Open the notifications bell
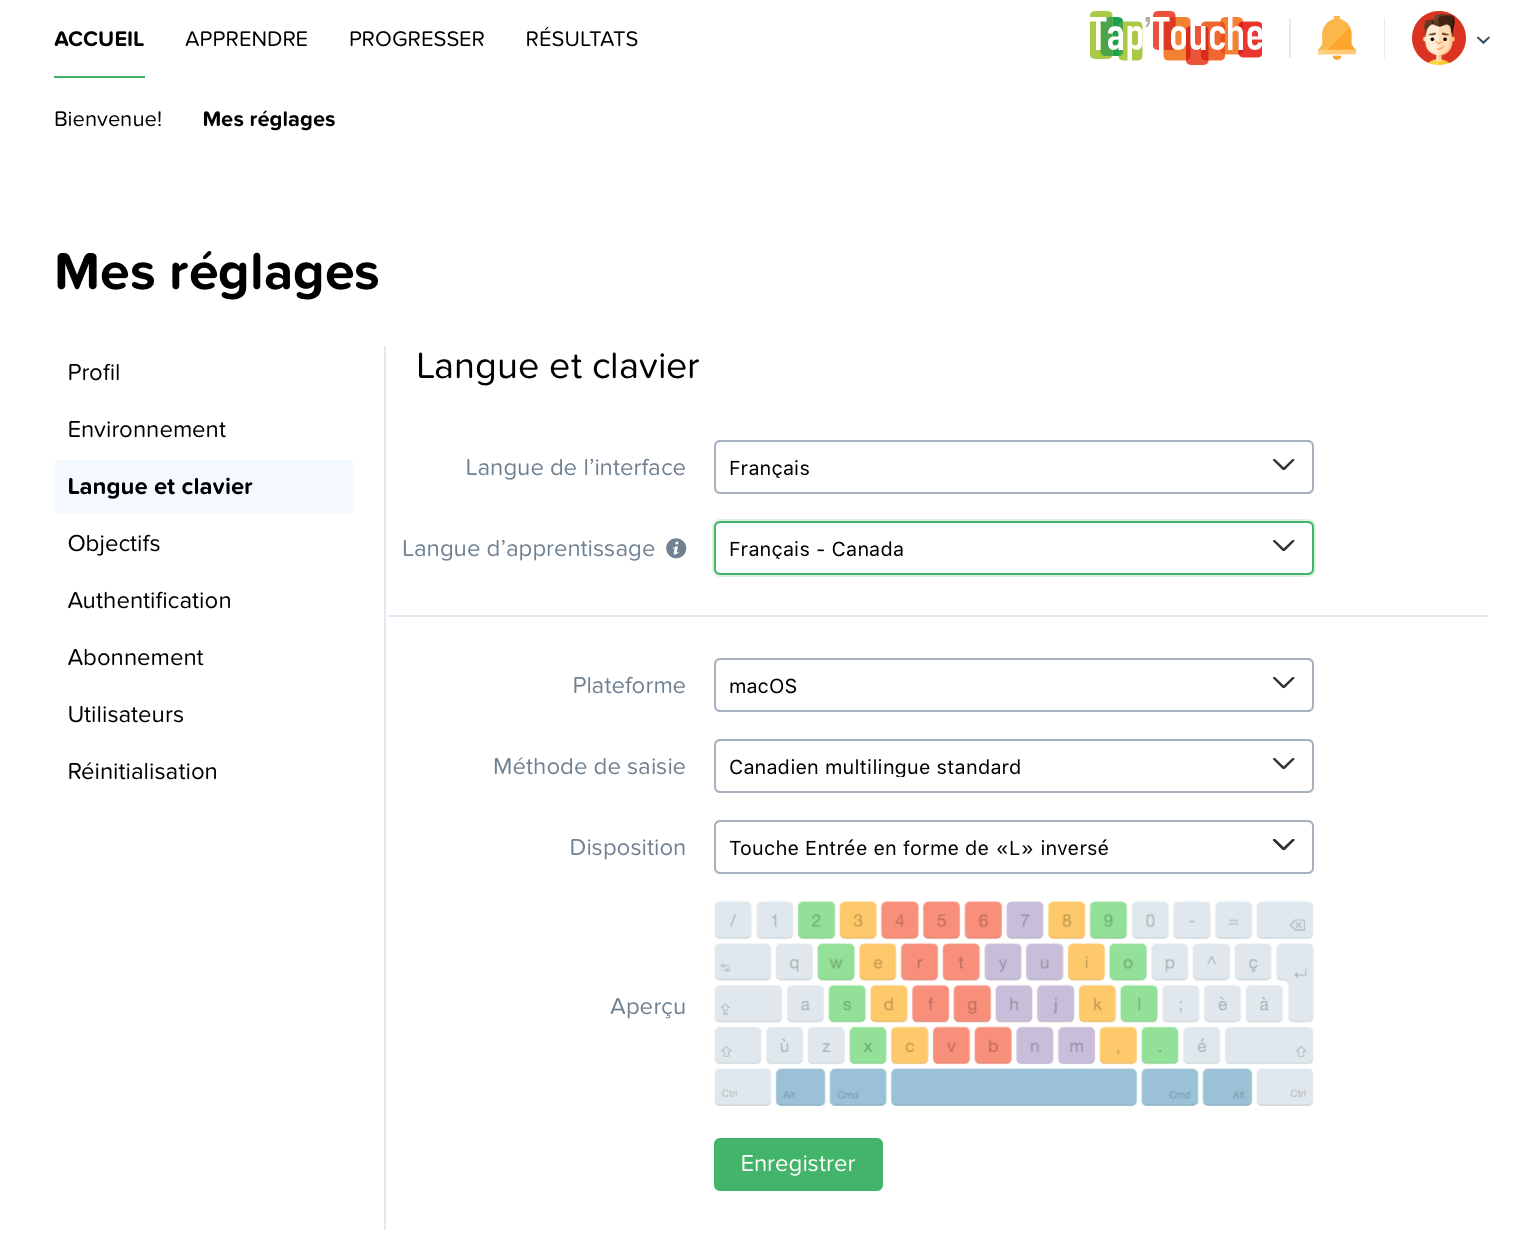Image resolution: width=1540 pixels, height=1248 pixels. pyautogui.click(x=1337, y=37)
